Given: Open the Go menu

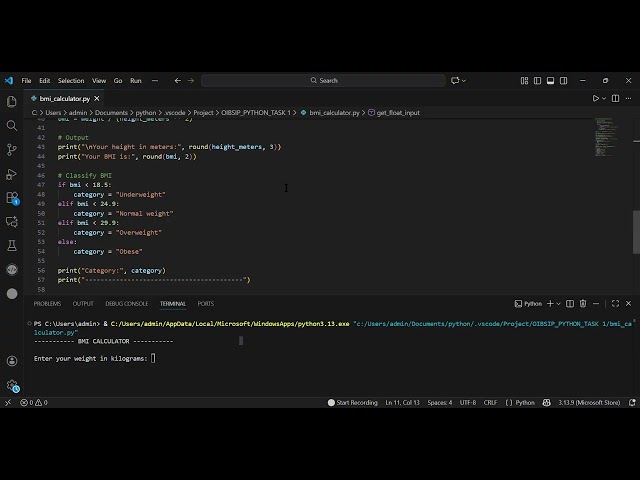Looking at the screenshot, I should (x=118, y=80).
